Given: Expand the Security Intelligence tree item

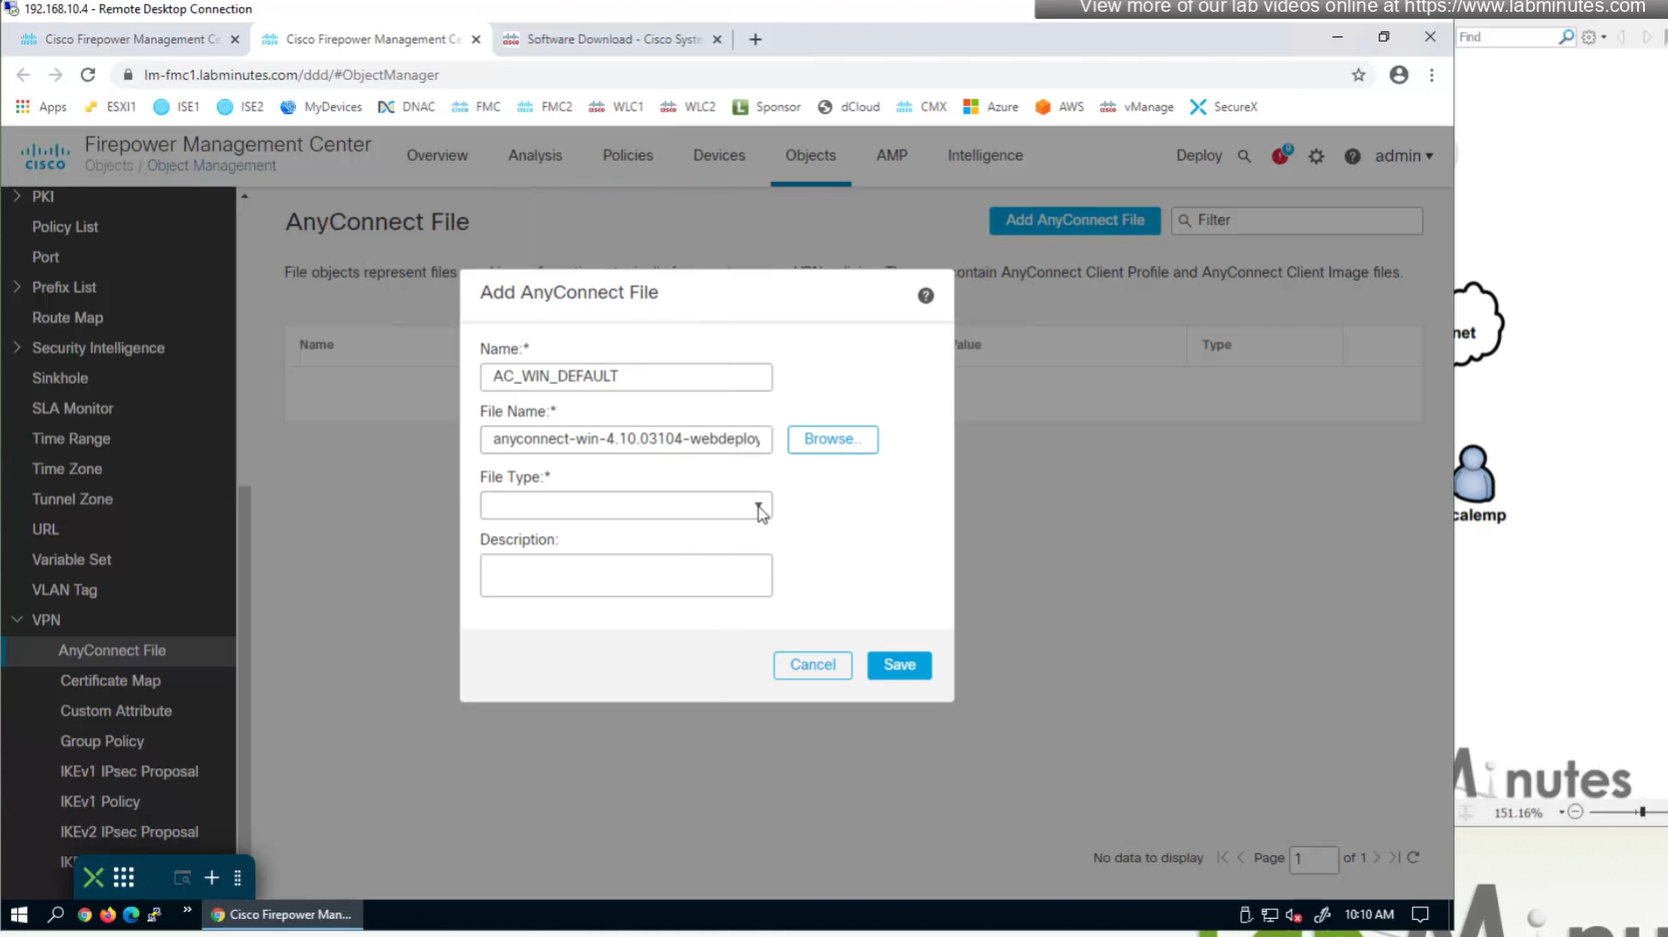Looking at the screenshot, I should click(17, 348).
